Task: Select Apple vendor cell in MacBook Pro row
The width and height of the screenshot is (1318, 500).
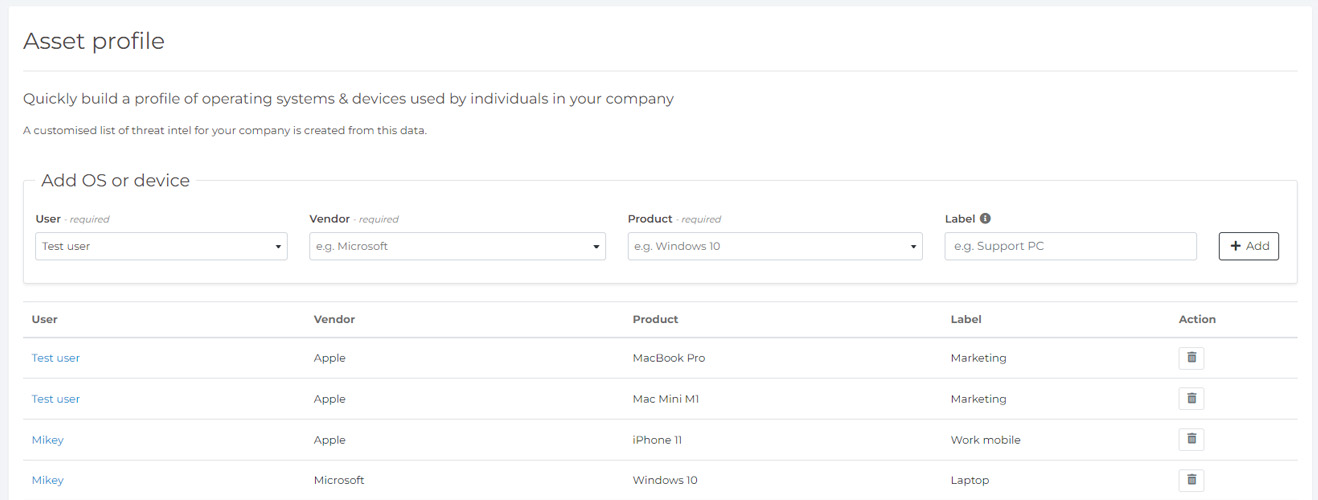Action: click(330, 358)
